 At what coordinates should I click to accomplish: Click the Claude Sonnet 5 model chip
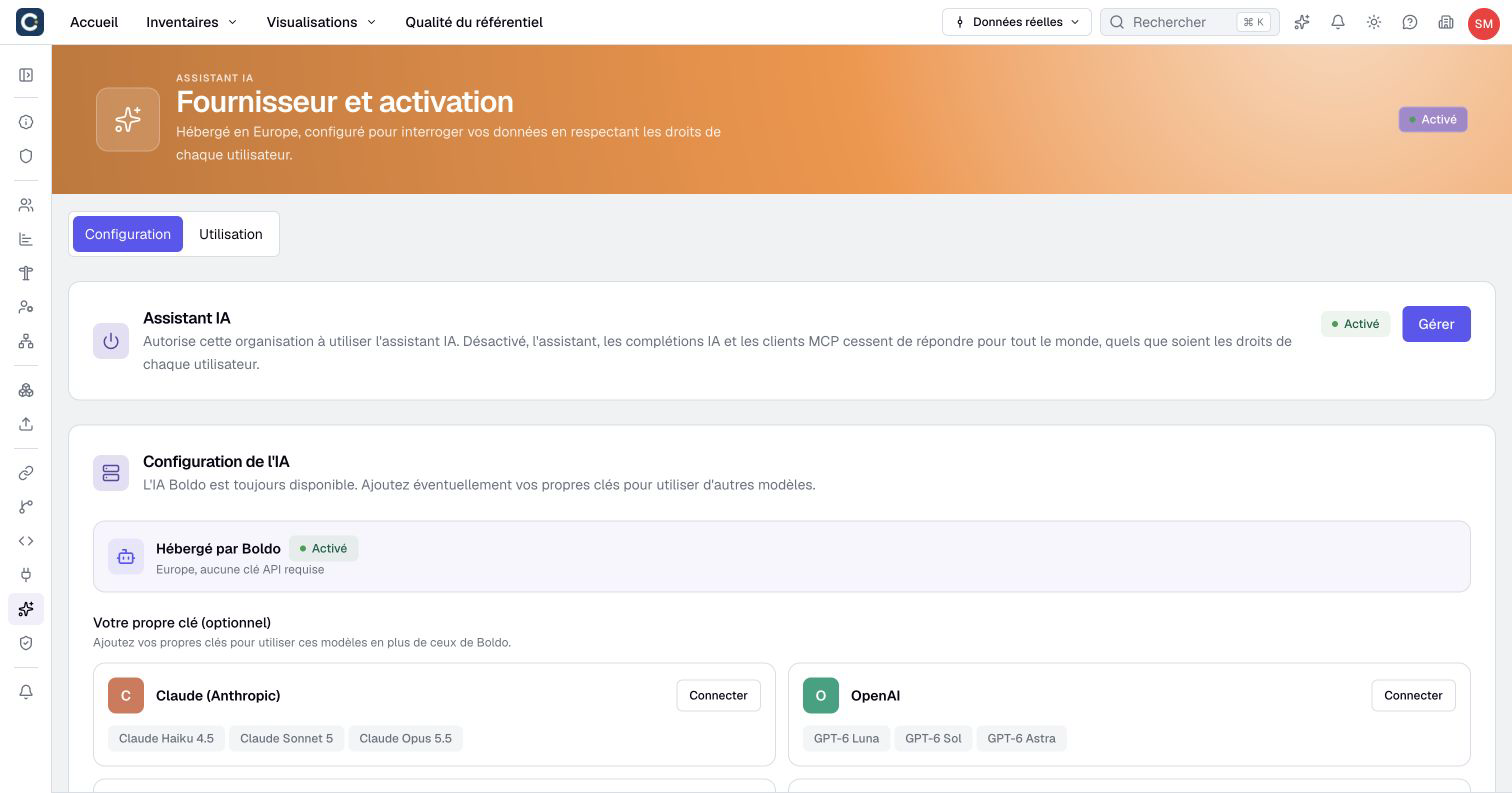(286, 738)
